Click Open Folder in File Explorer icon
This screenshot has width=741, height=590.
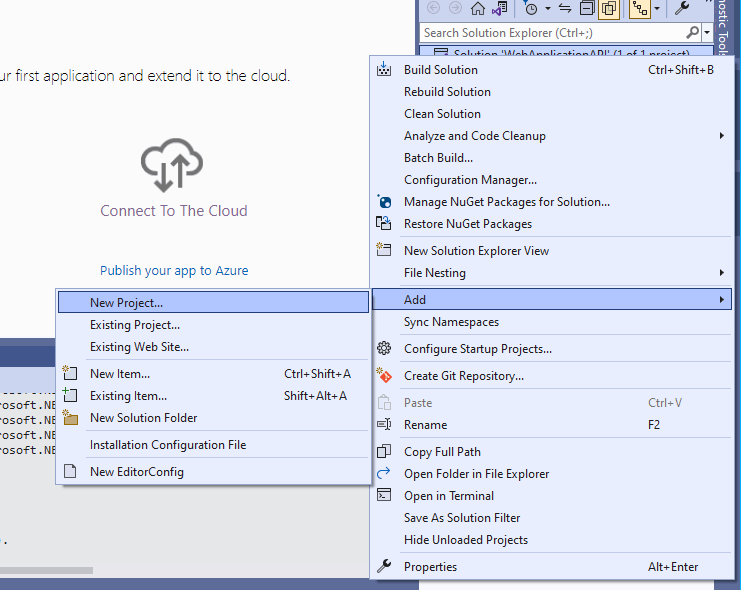[384, 473]
